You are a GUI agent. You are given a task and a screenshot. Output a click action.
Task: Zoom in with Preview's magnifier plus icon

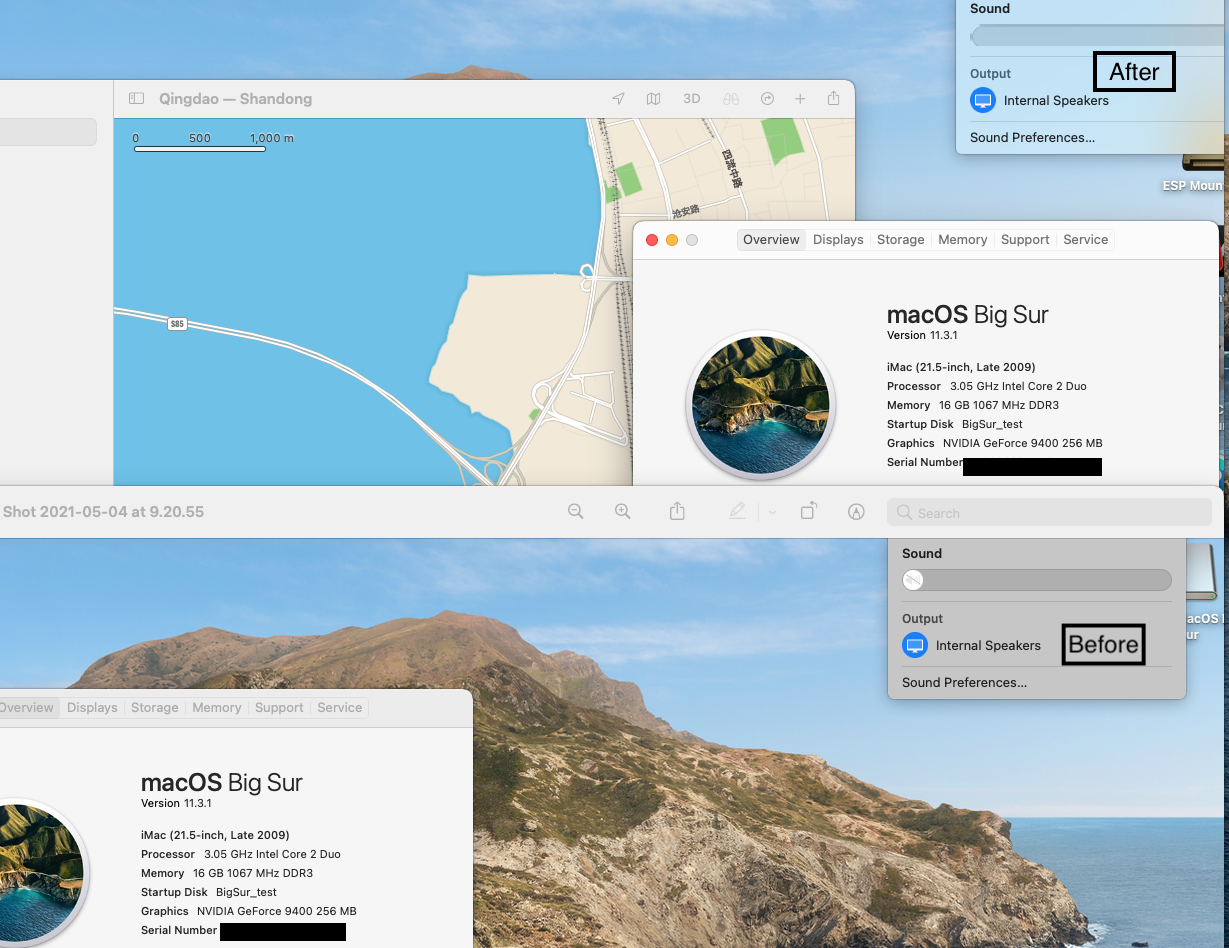(x=622, y=511)
